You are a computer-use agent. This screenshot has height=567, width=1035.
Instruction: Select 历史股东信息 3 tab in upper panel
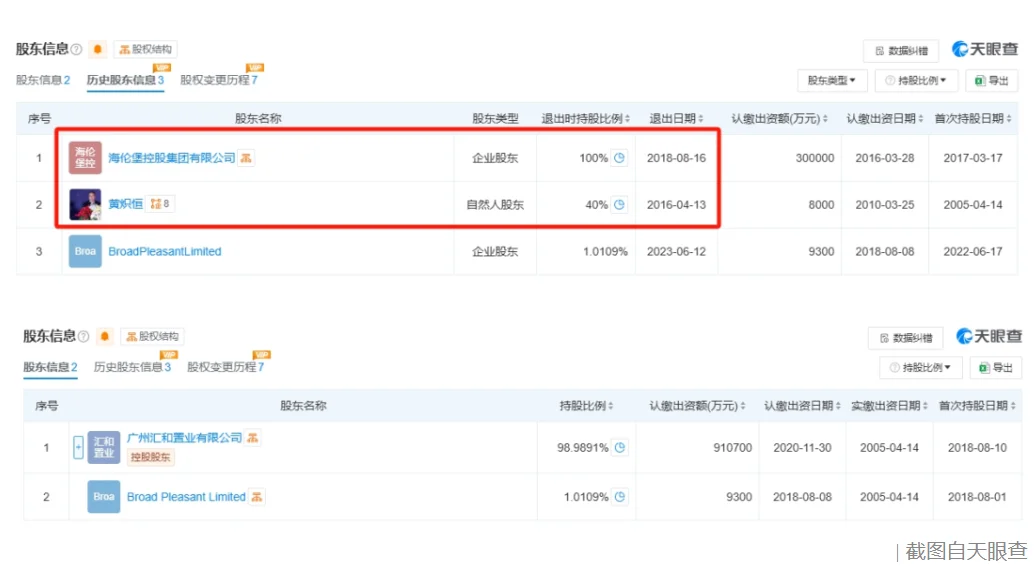click(125, 80)
